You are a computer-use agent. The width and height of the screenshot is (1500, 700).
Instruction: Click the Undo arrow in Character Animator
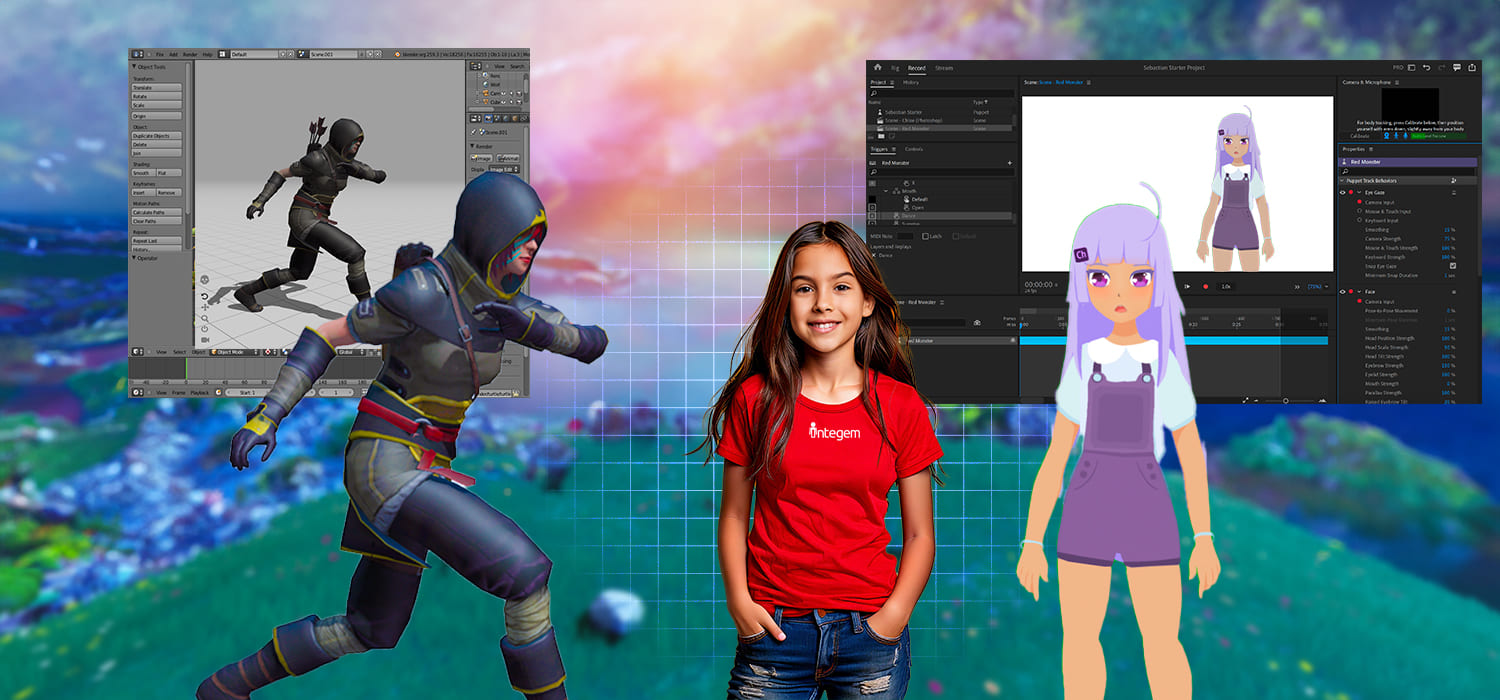[x=1427, y=67]
